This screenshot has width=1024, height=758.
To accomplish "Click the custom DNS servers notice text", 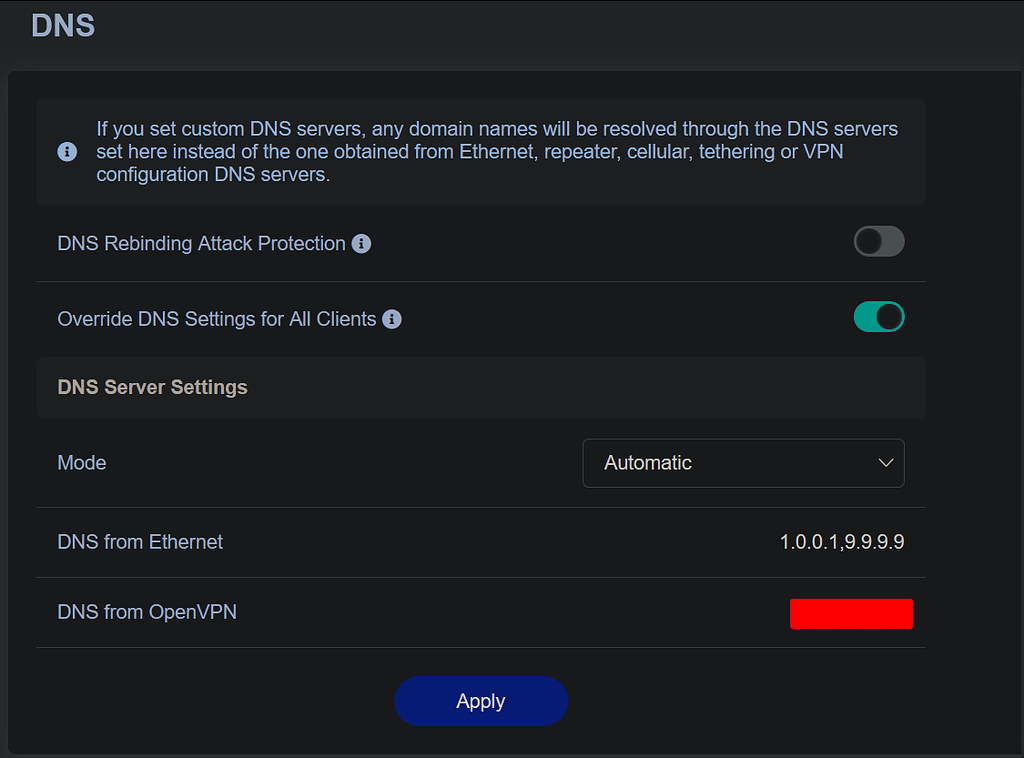I will pos(497,151).
